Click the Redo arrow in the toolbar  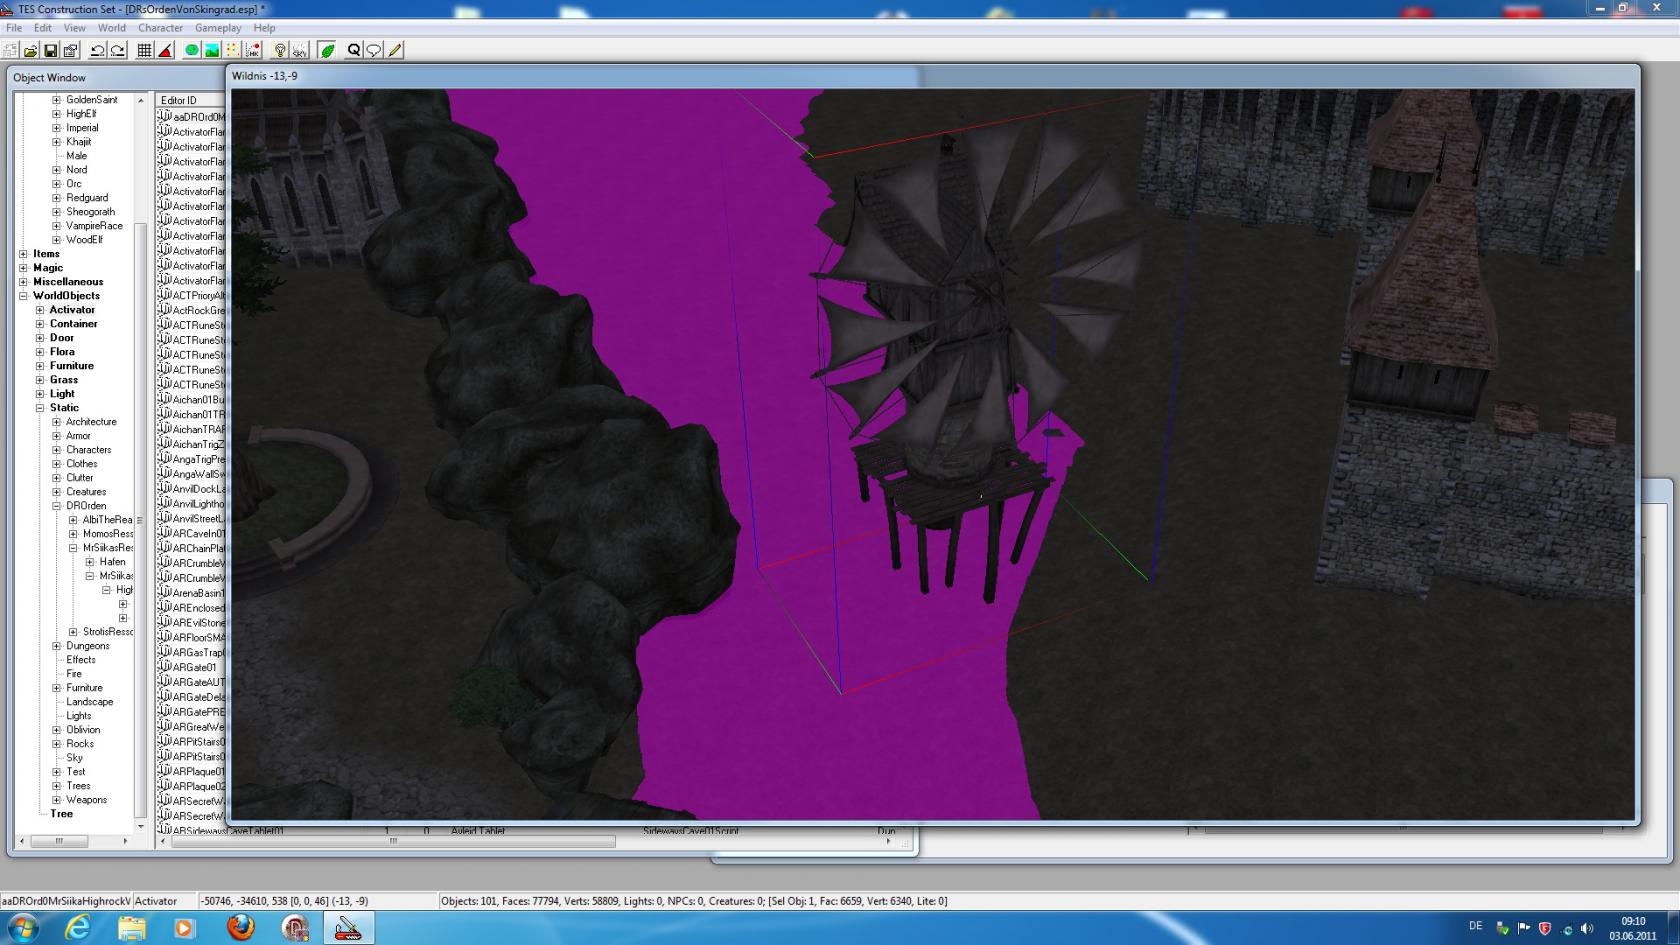(x=117, y=50)
